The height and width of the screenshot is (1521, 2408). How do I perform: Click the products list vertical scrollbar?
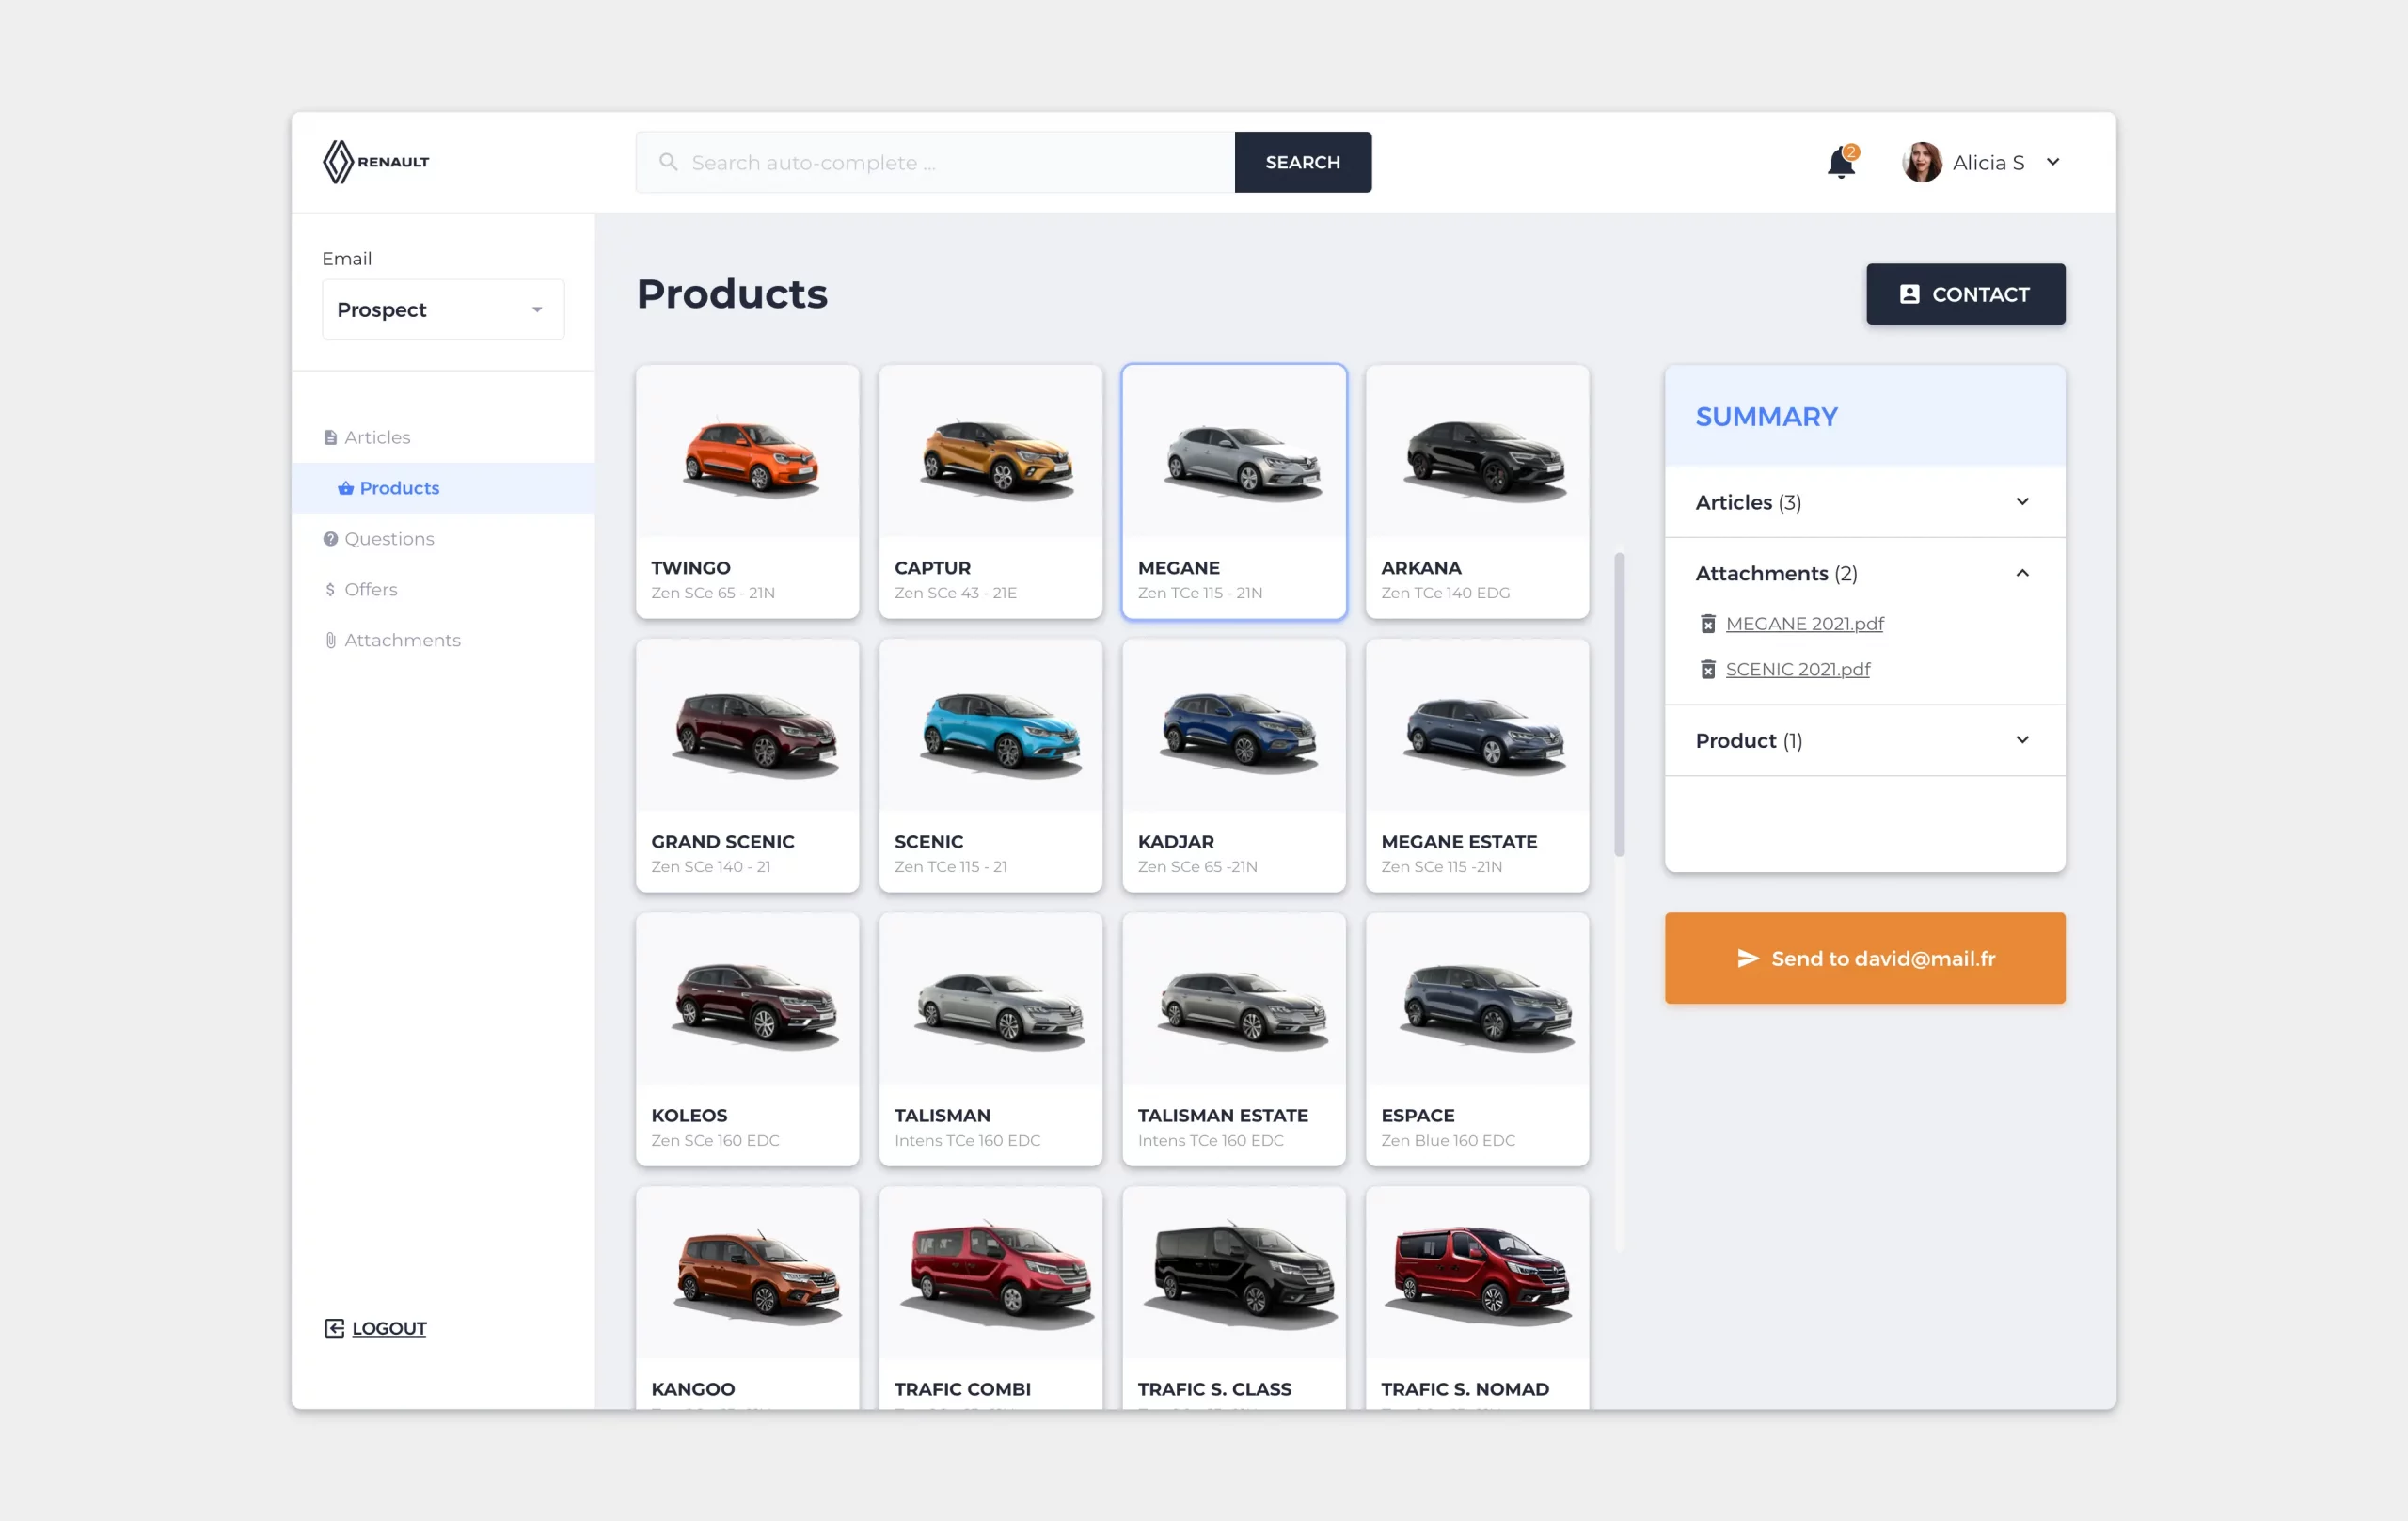[x=1619, y=705]
